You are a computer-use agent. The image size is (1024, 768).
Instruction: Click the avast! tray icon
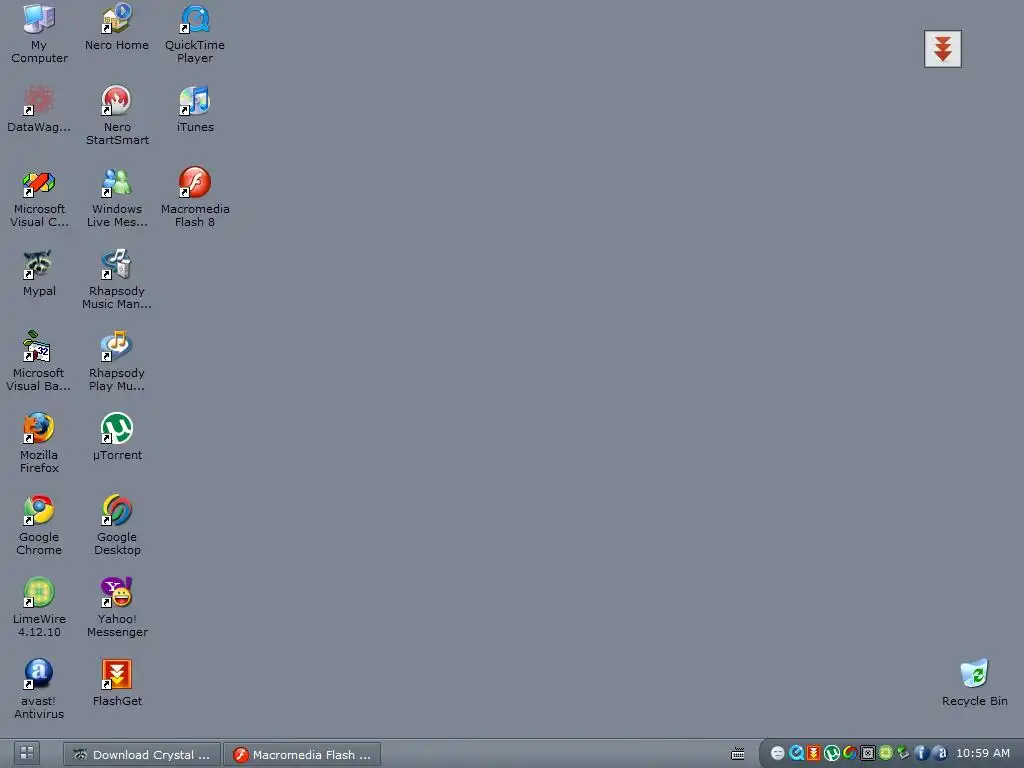coord(939,754)
